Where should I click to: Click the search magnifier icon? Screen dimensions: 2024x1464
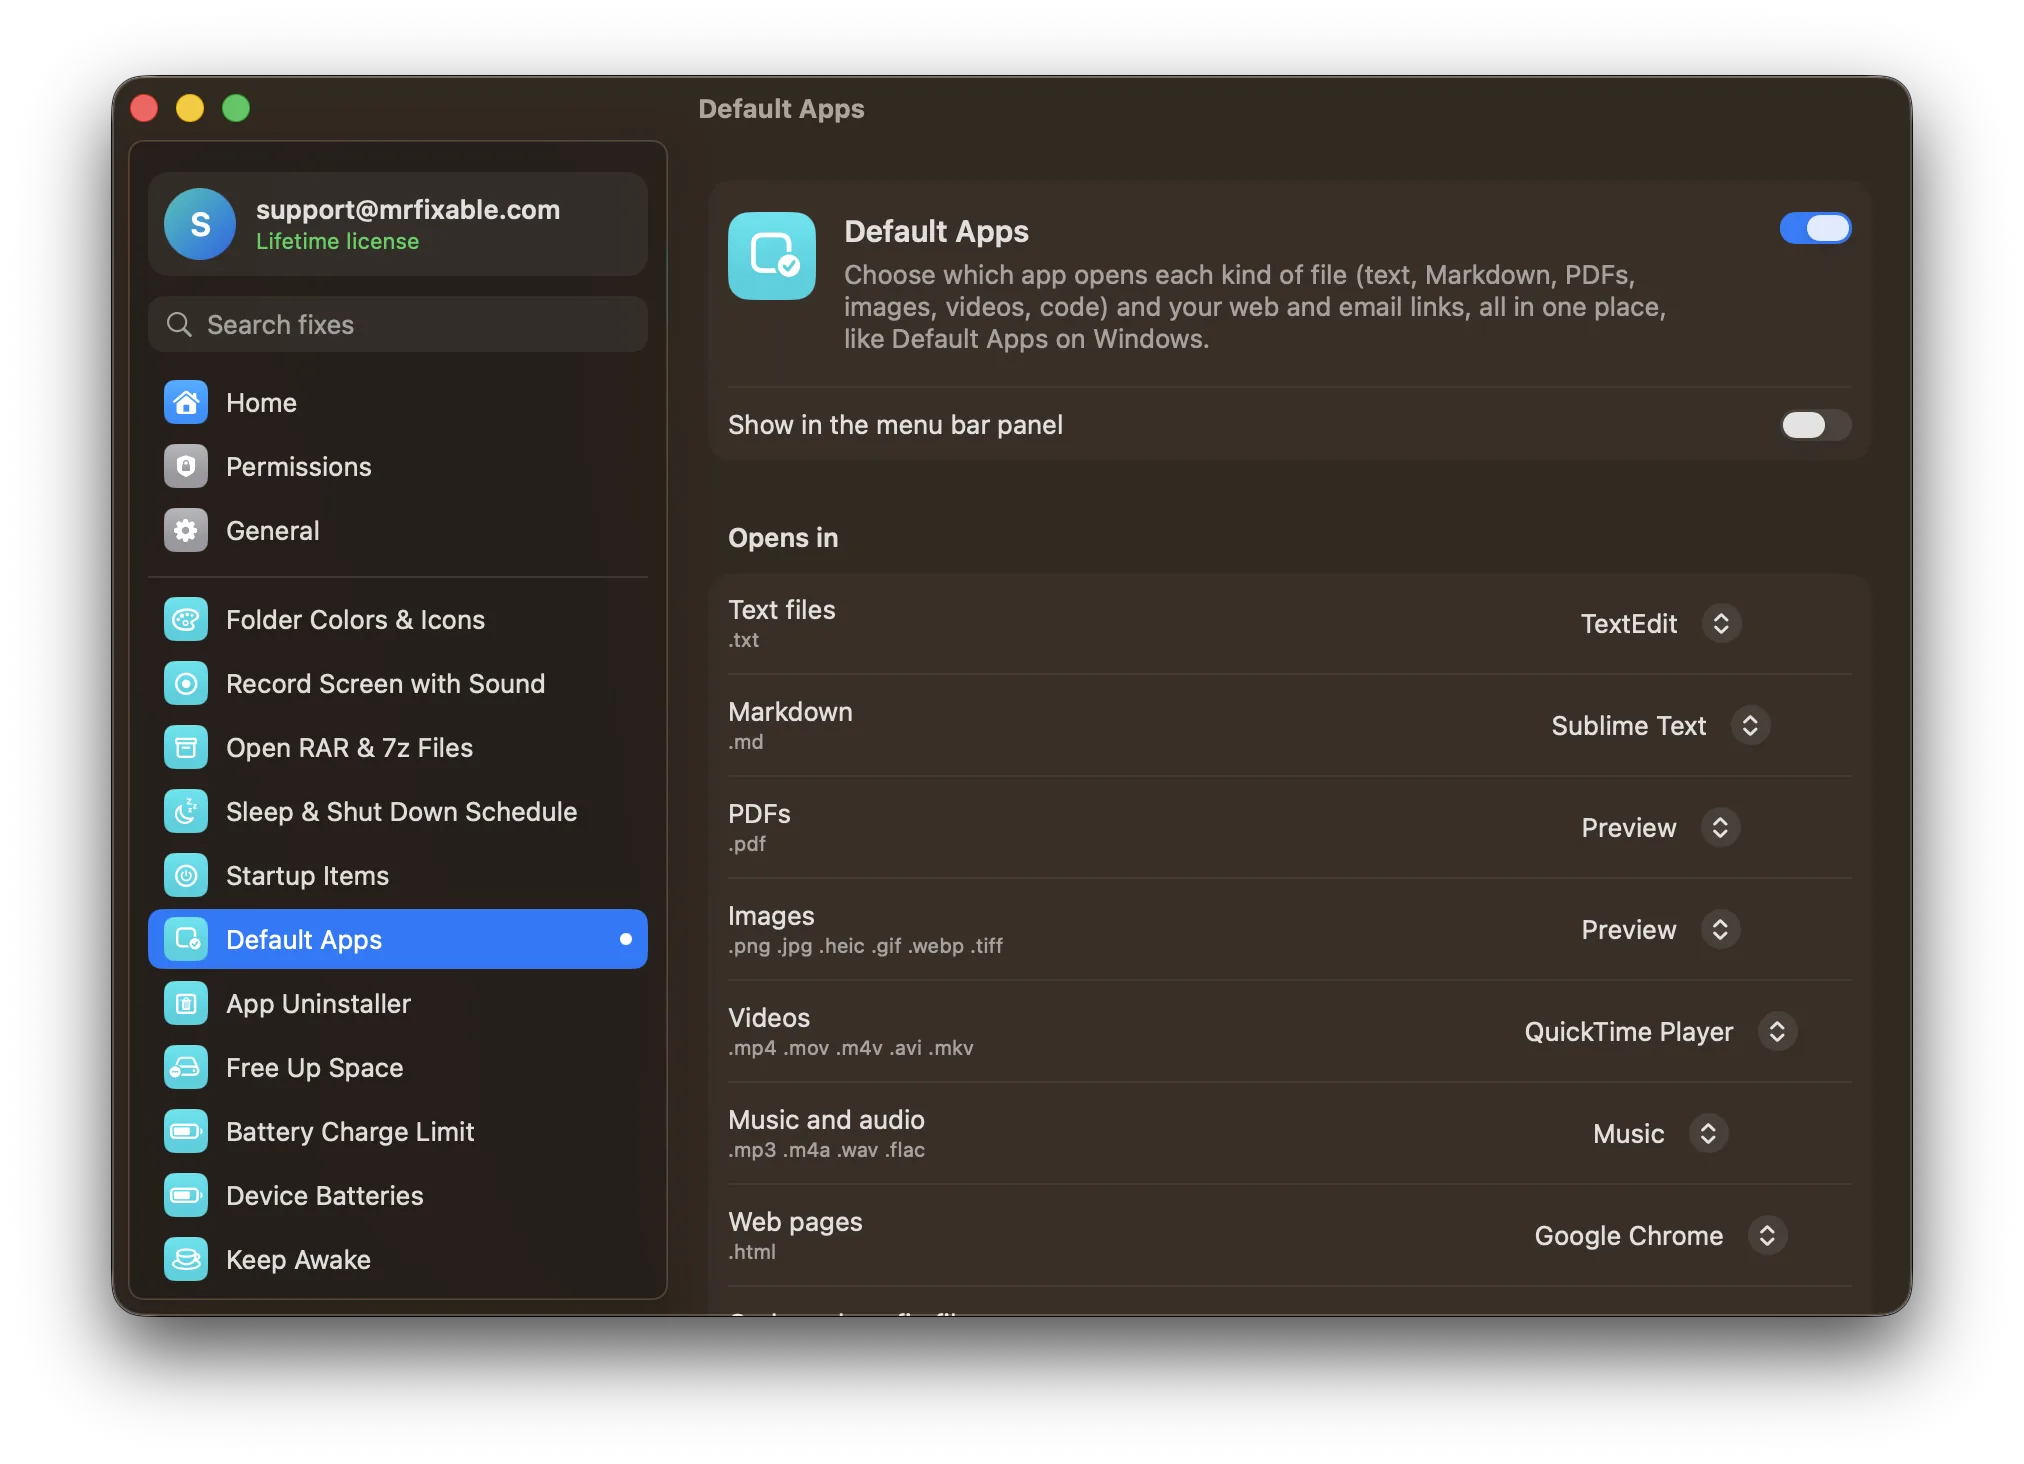[179, 324]
